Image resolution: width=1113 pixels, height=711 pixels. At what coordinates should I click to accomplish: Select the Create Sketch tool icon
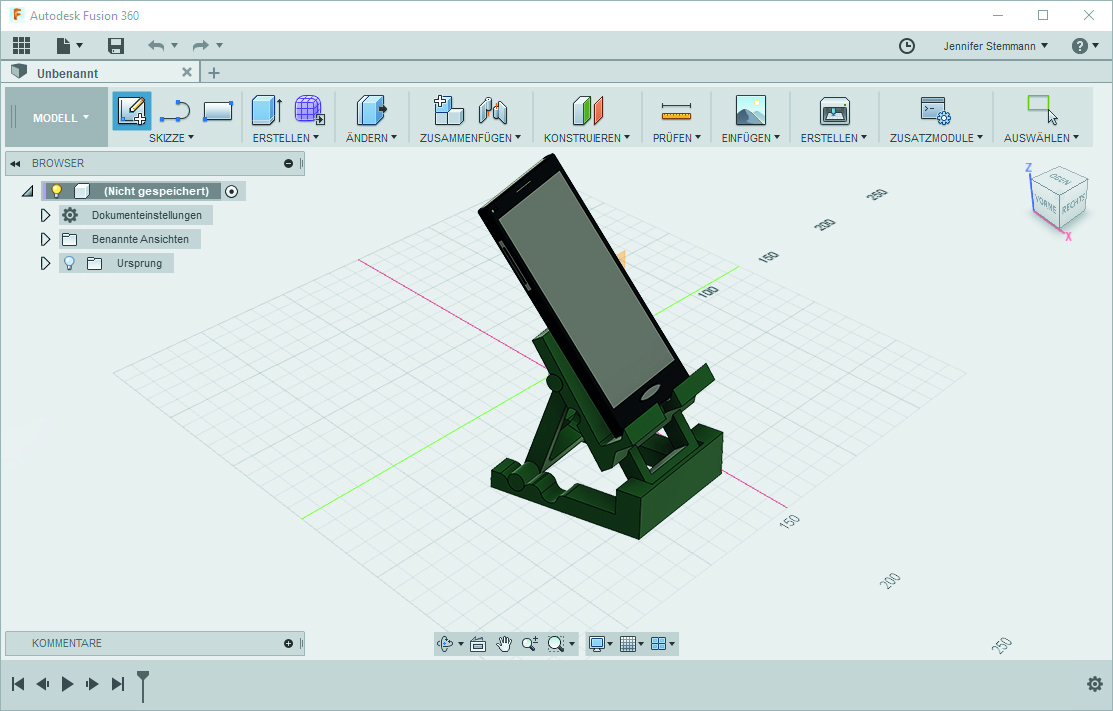[x=132, y=111]
